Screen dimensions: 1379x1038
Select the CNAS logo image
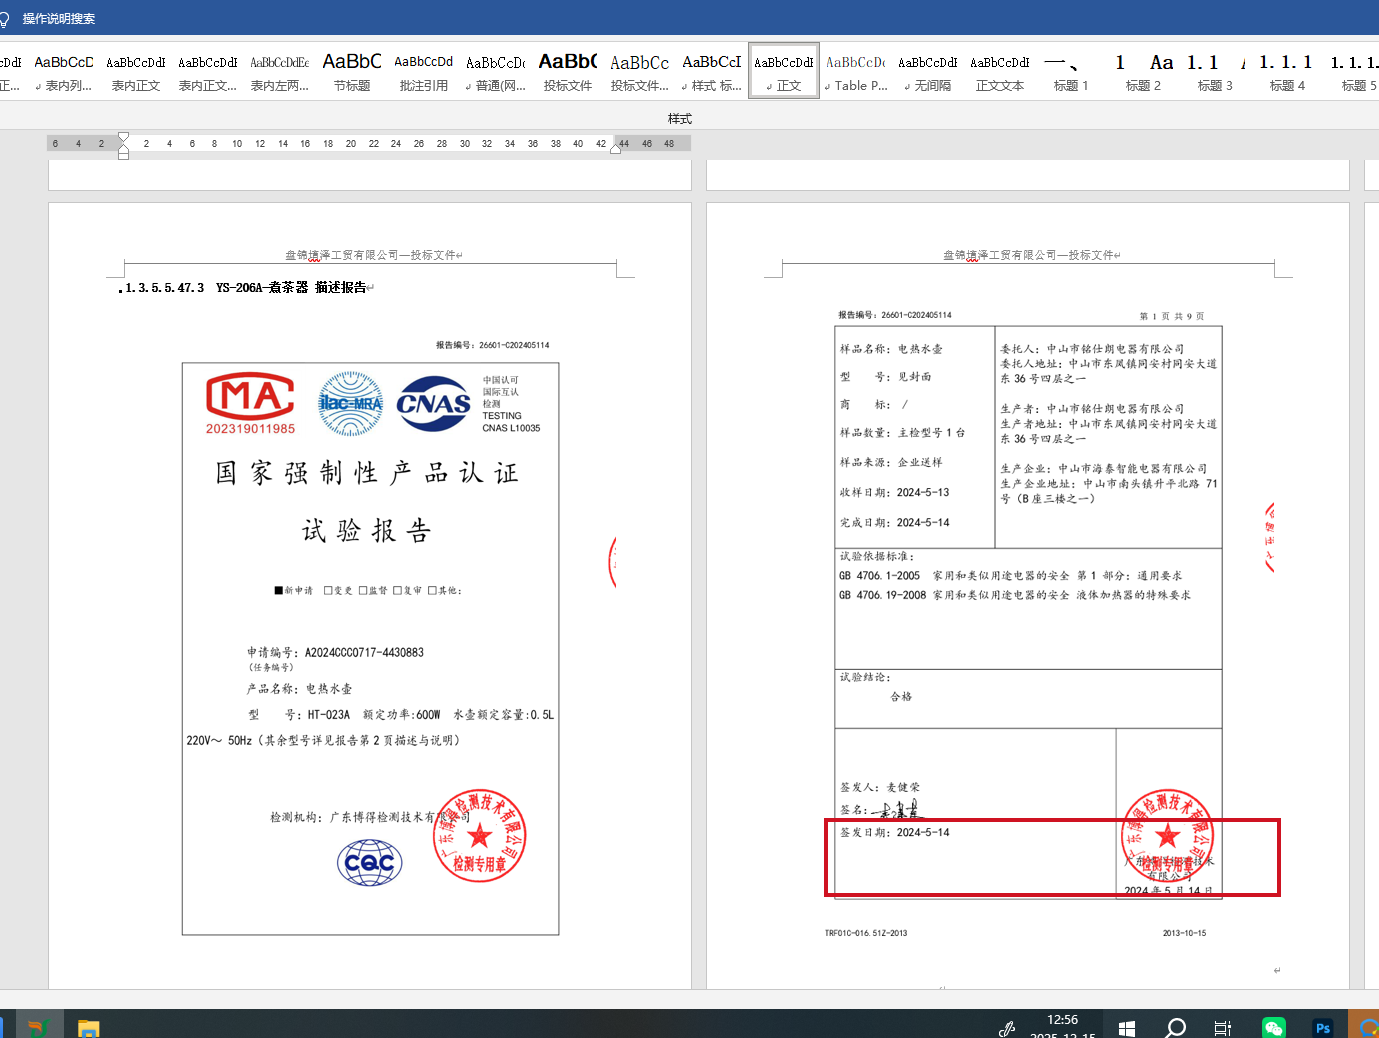[433, 403]
